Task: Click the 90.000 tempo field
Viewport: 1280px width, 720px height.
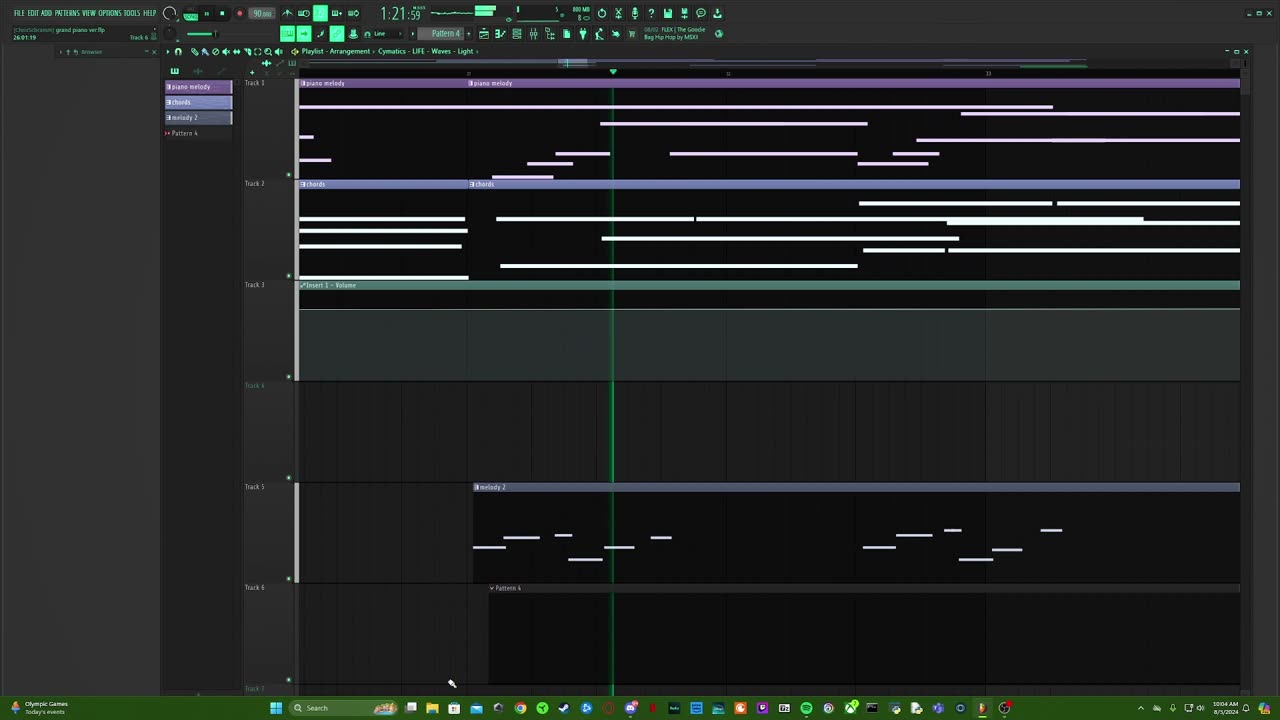Action: click(262, 14)
